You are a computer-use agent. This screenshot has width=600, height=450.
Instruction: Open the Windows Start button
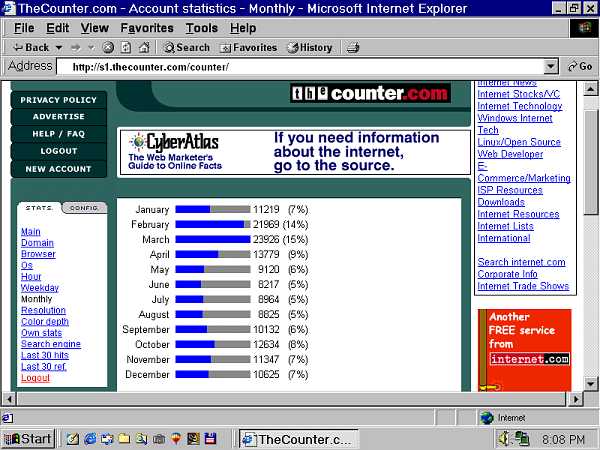[28, 439]
